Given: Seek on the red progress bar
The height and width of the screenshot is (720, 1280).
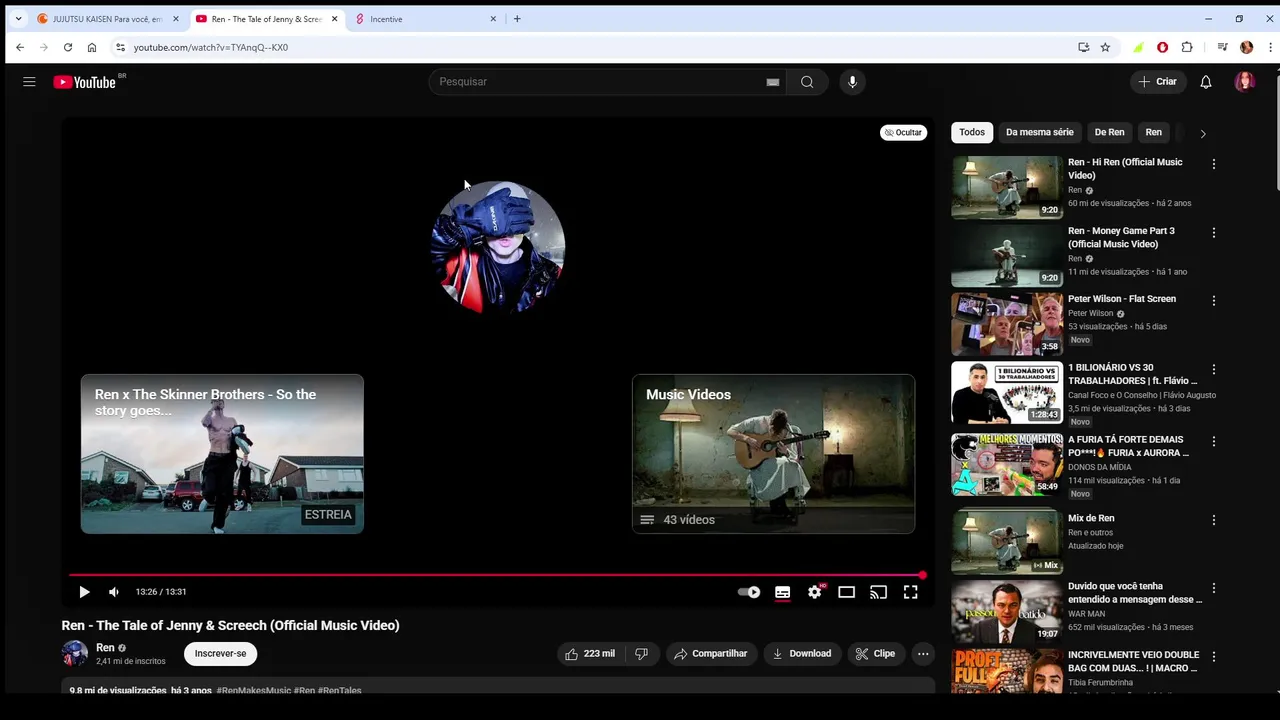Looking at the screenshot, I should click(497, 575).
